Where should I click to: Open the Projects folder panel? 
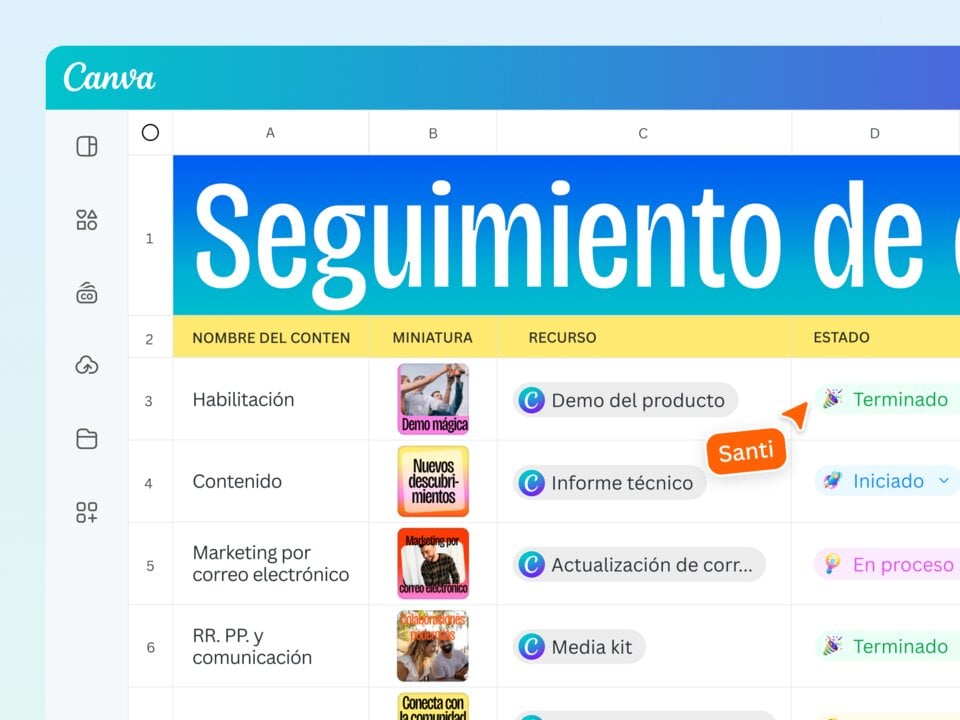point(87,439)
